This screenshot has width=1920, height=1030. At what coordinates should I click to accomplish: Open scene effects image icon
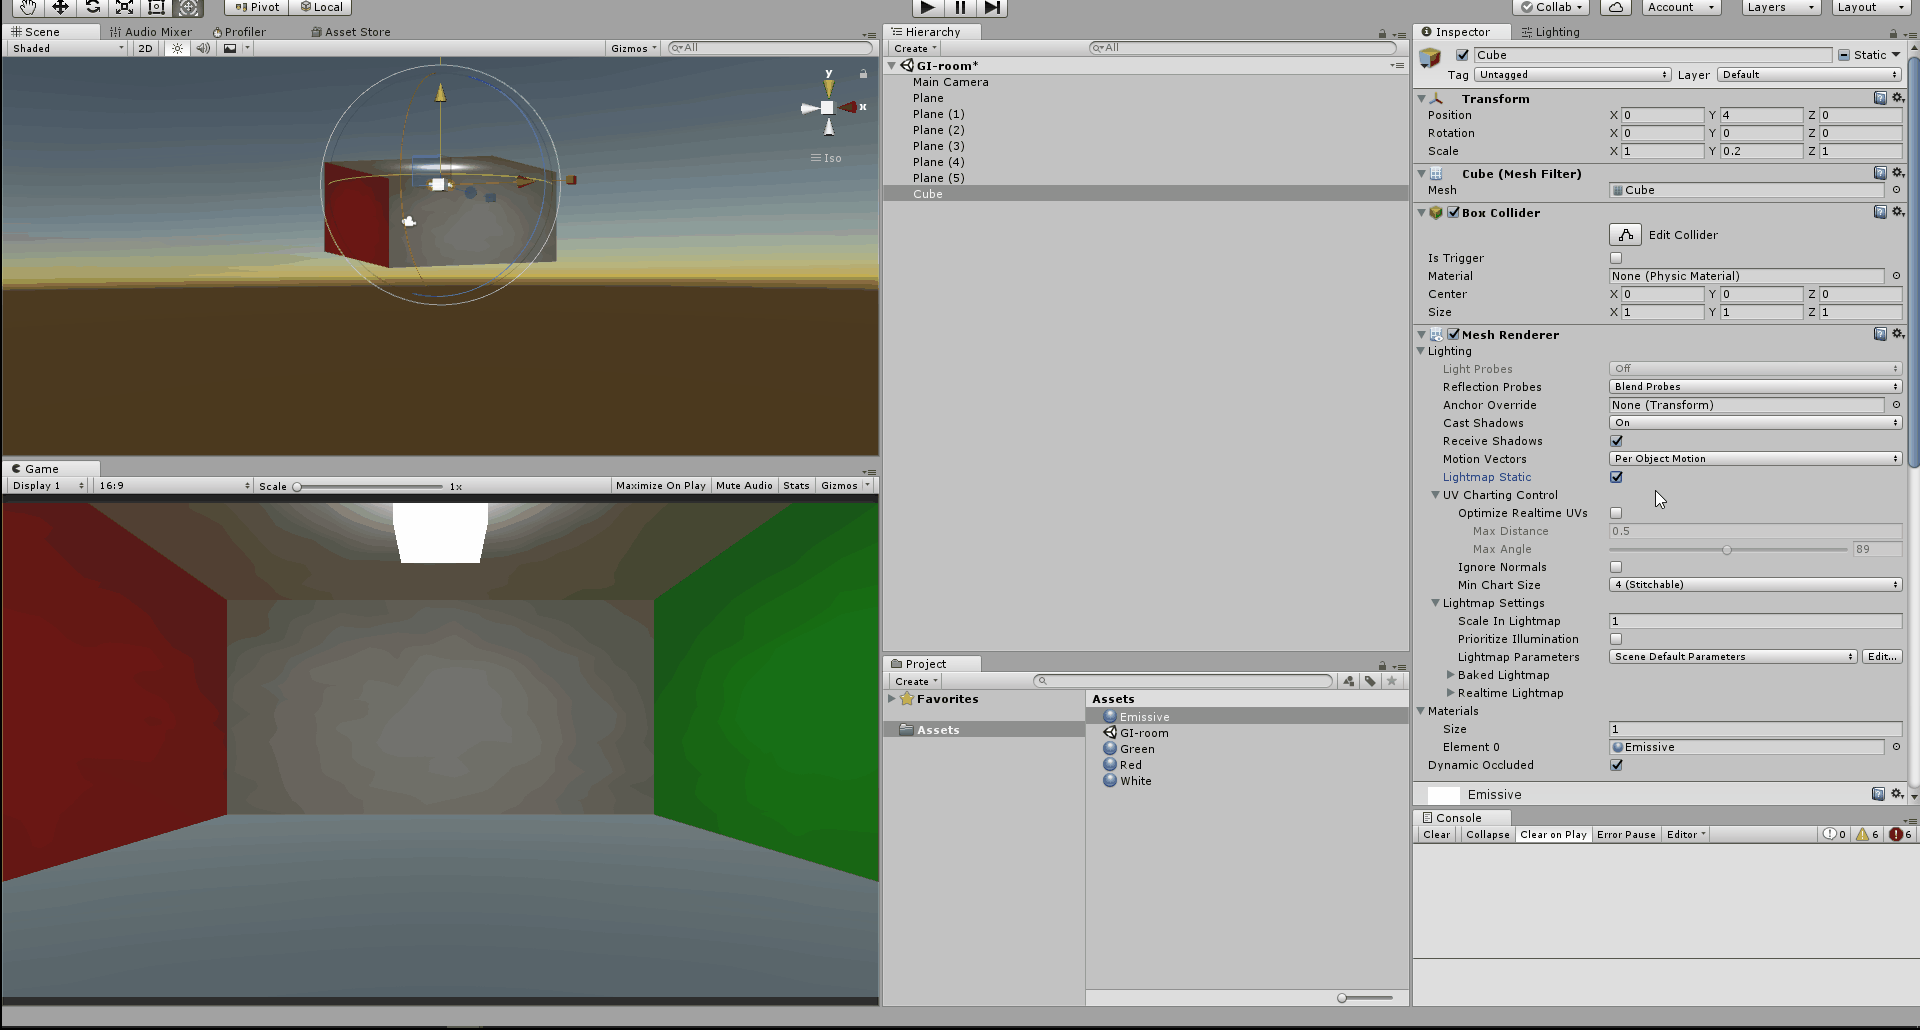230,48
